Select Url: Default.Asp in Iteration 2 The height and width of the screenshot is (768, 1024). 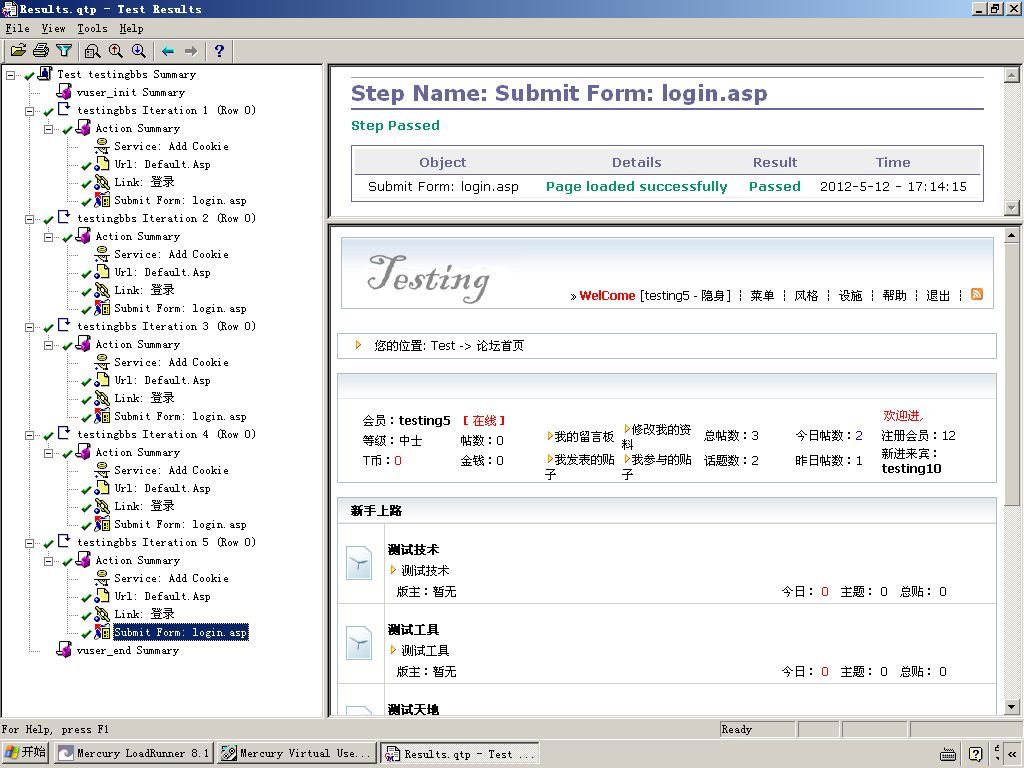pyautogui.click(x=163, y=272)
